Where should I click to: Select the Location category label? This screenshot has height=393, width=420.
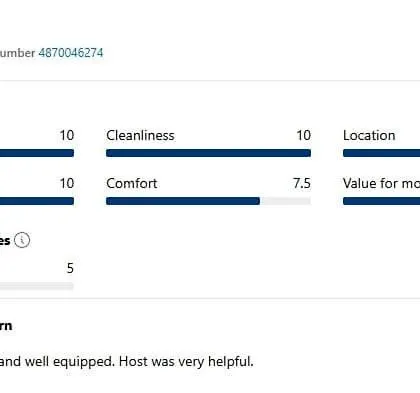[x=369, y=135]
